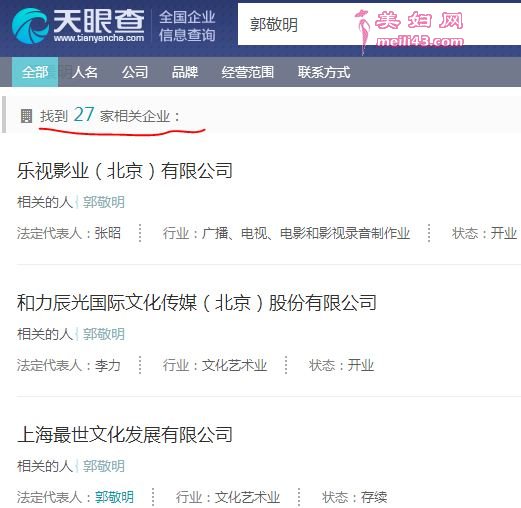Open the 经营范围 tab
The image size is (521, 508).
coord(248,72)
